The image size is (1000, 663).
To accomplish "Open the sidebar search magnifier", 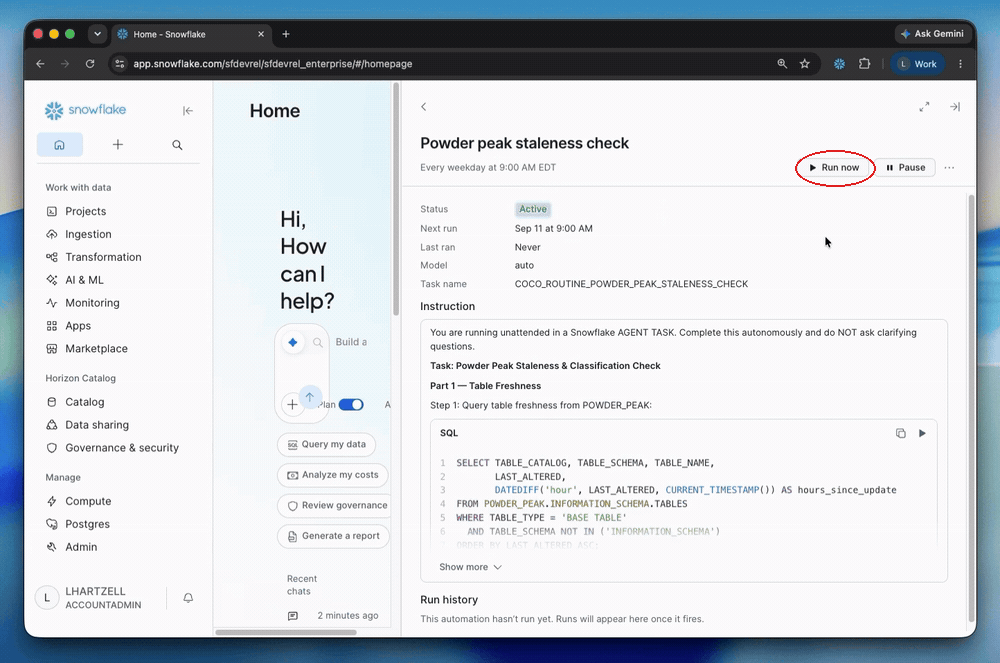I will tap(177, 145).
